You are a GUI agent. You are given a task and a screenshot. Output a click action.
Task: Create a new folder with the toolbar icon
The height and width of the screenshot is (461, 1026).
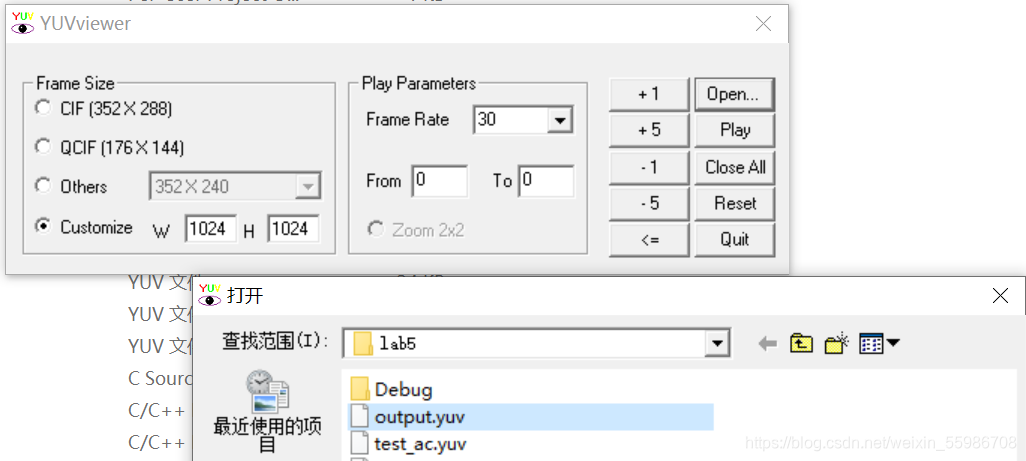[836, 343]
